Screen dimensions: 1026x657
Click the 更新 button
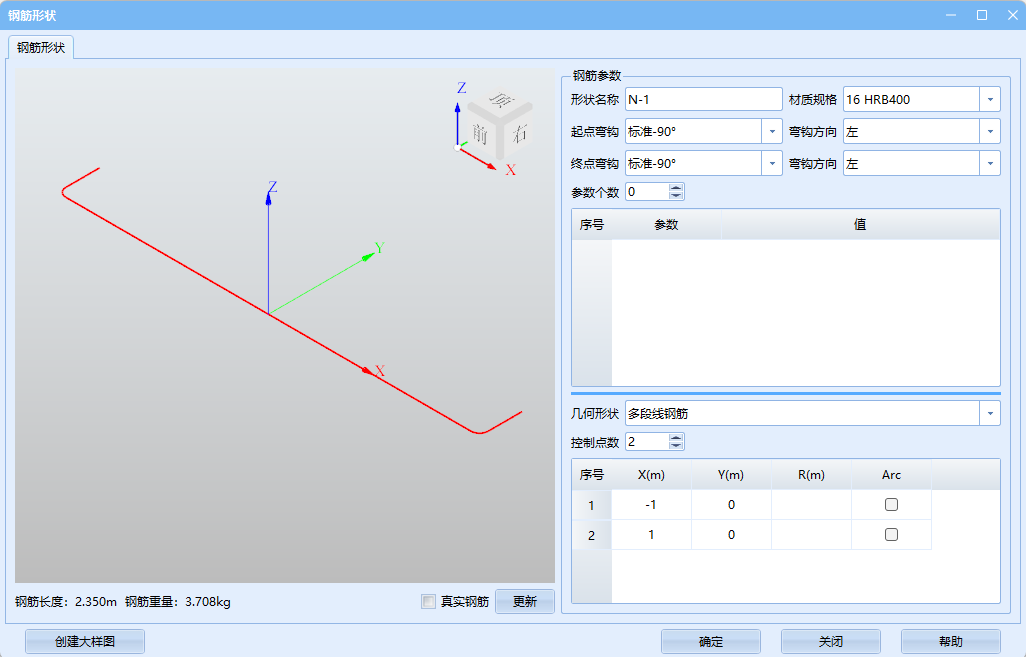[525, 602]
